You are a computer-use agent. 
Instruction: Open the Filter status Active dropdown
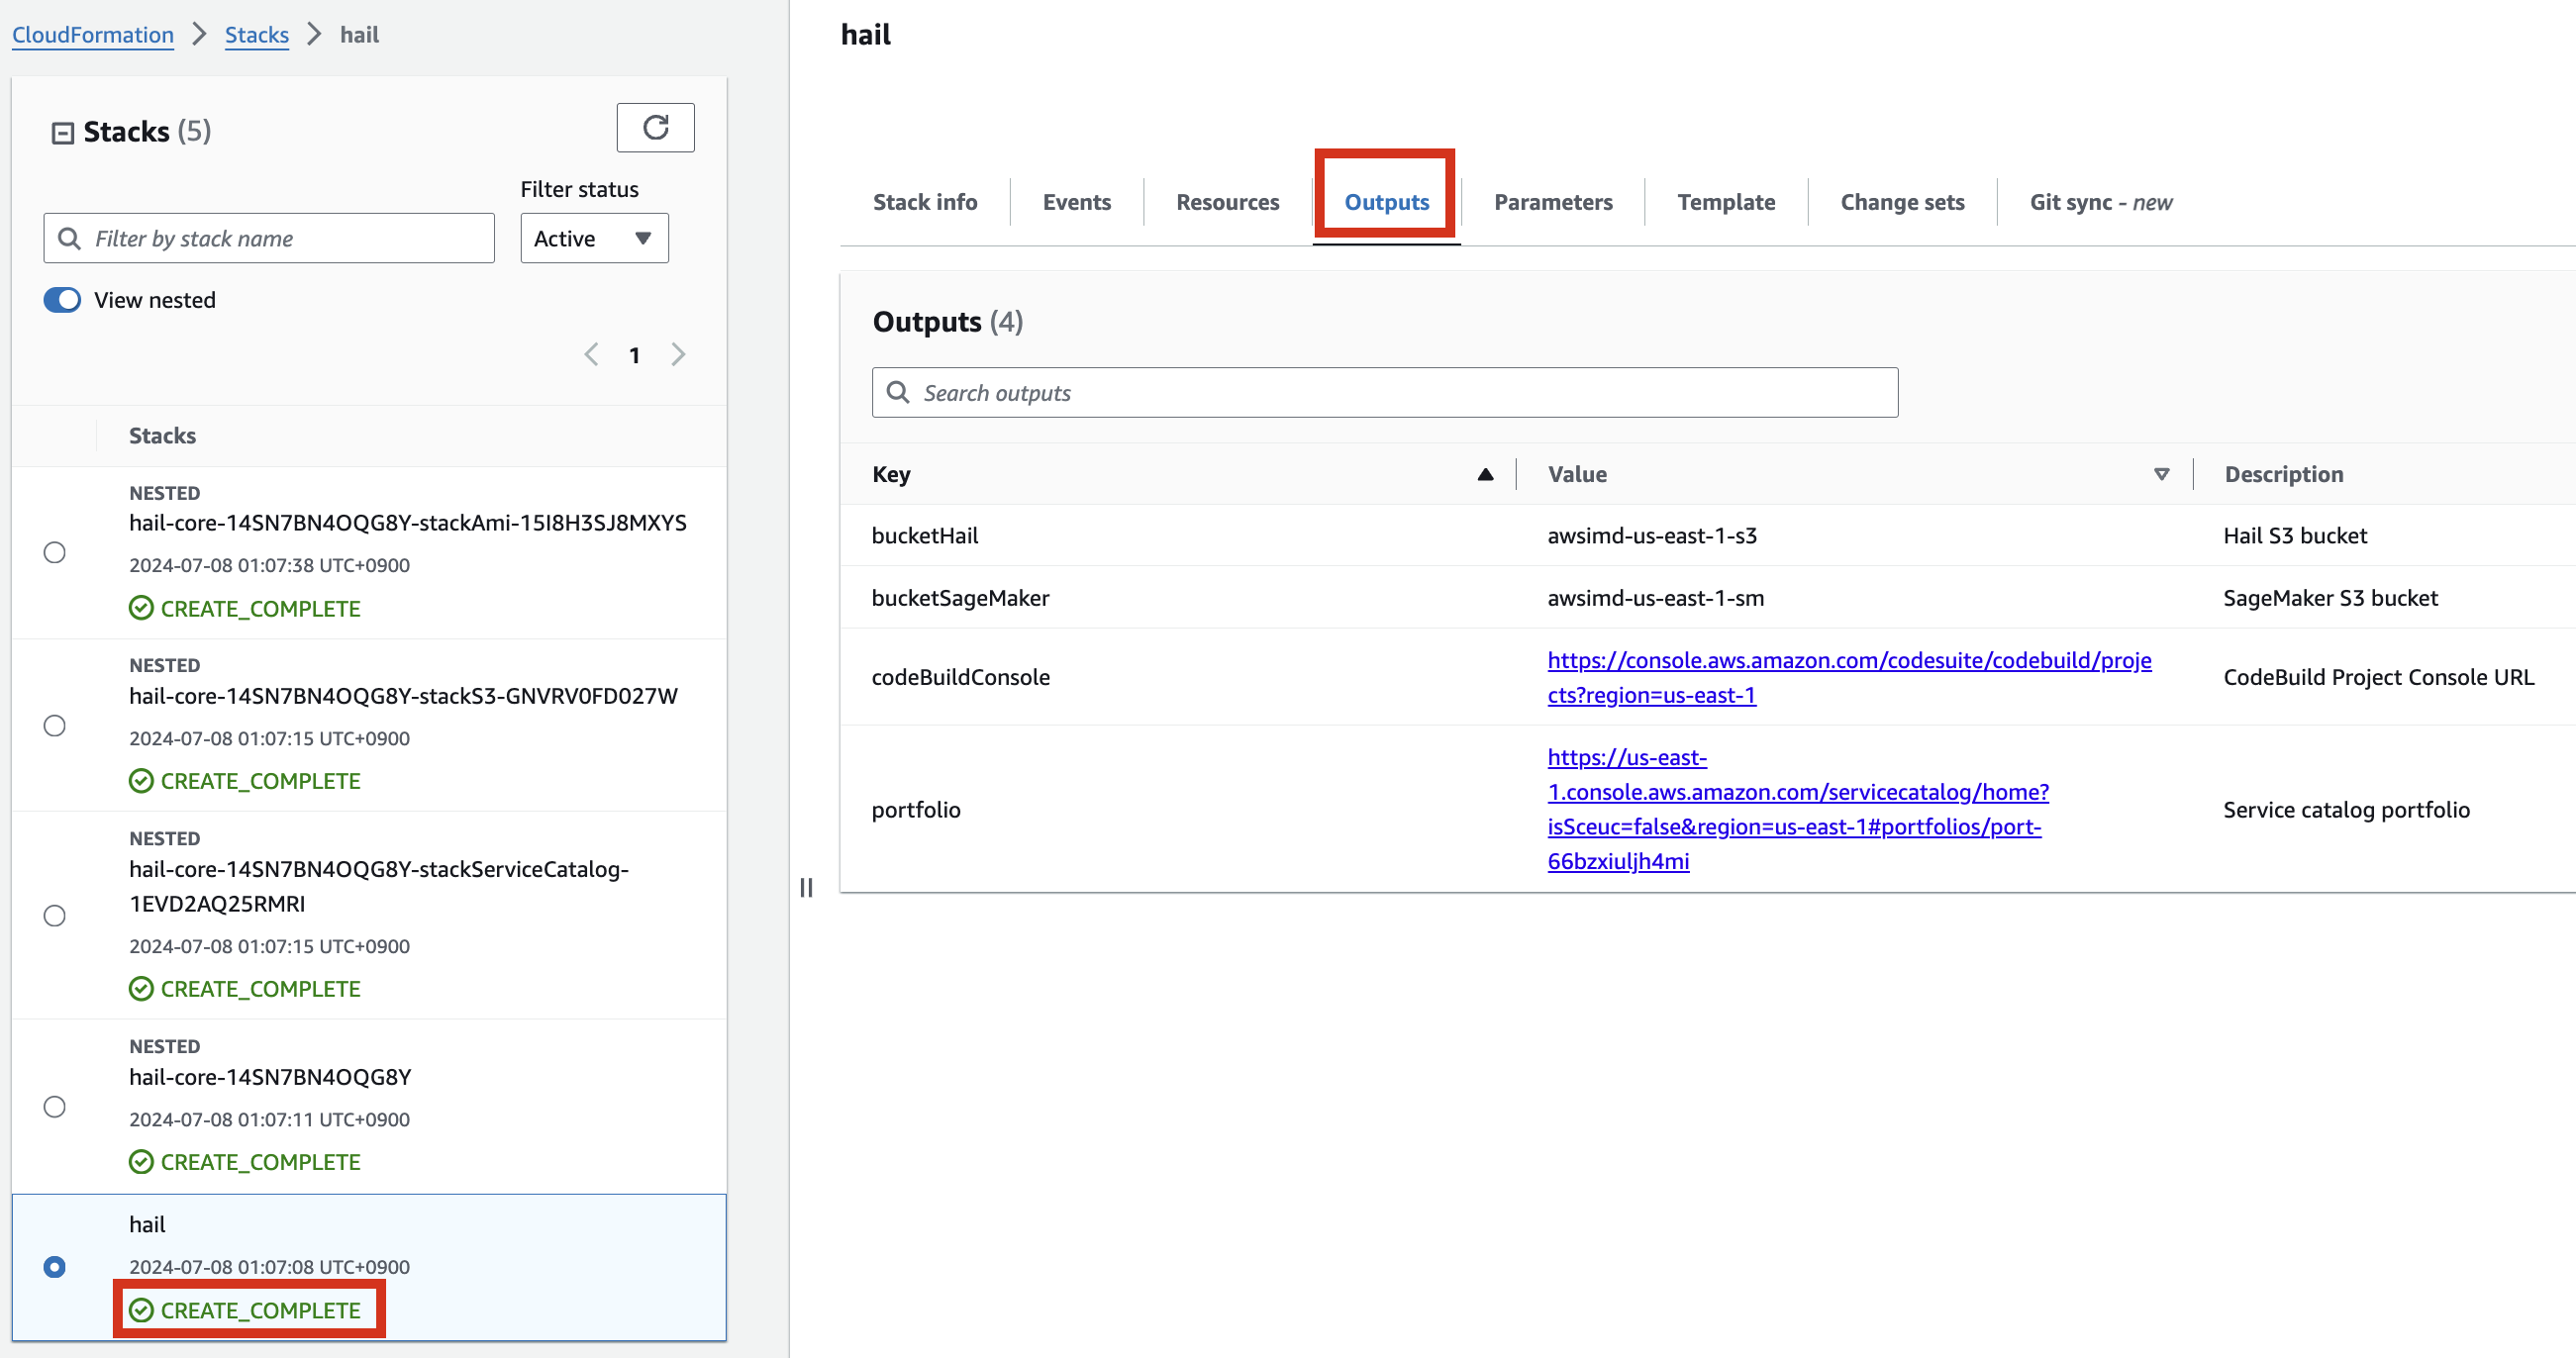(594, 239)
